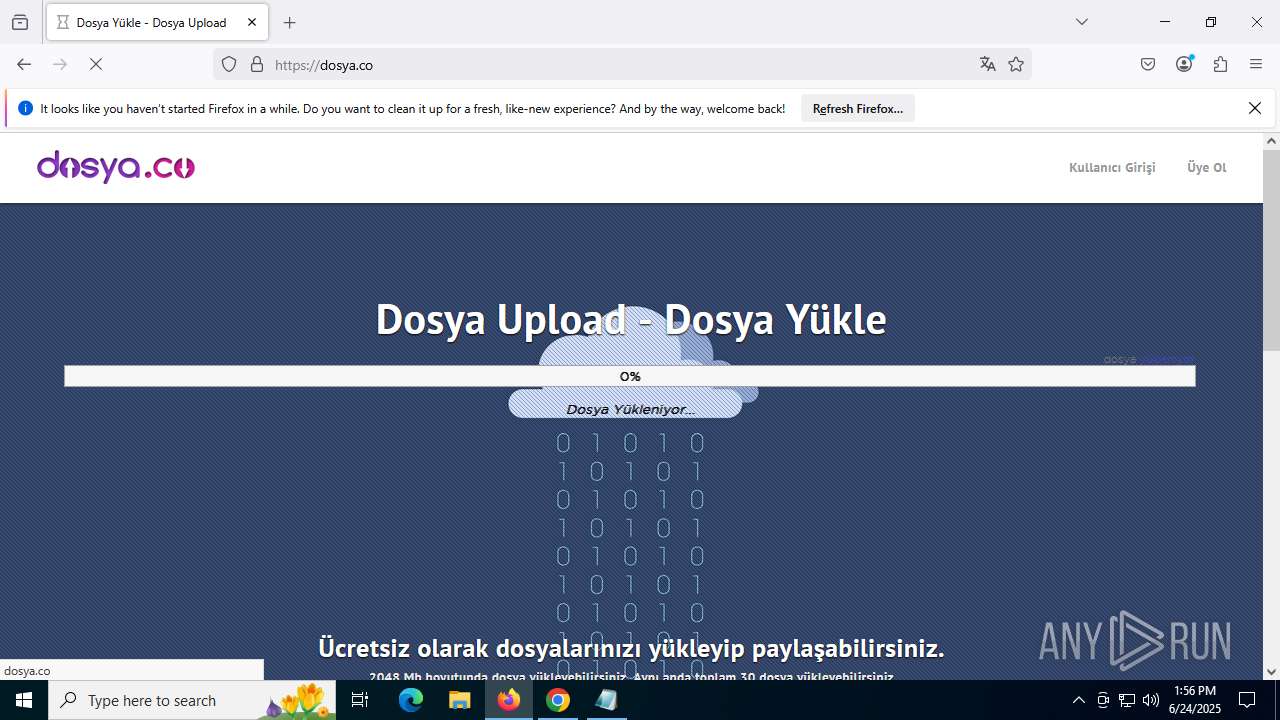Image resolution: width=1280 pixels, height=720 pixels.
Task: Show hidden system tray icons
Action: pyautogui.click(x=1078, y=700)
